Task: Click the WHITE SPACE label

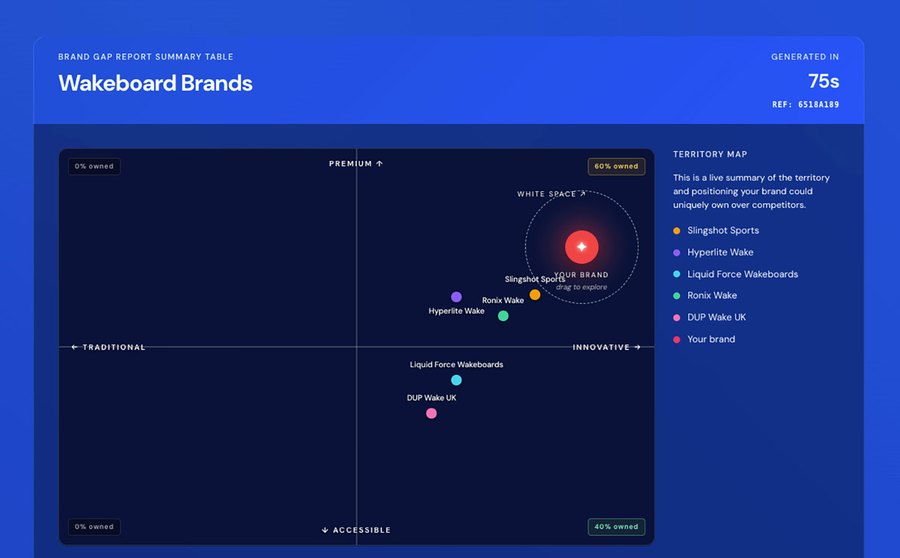Action: coord(551,194)
